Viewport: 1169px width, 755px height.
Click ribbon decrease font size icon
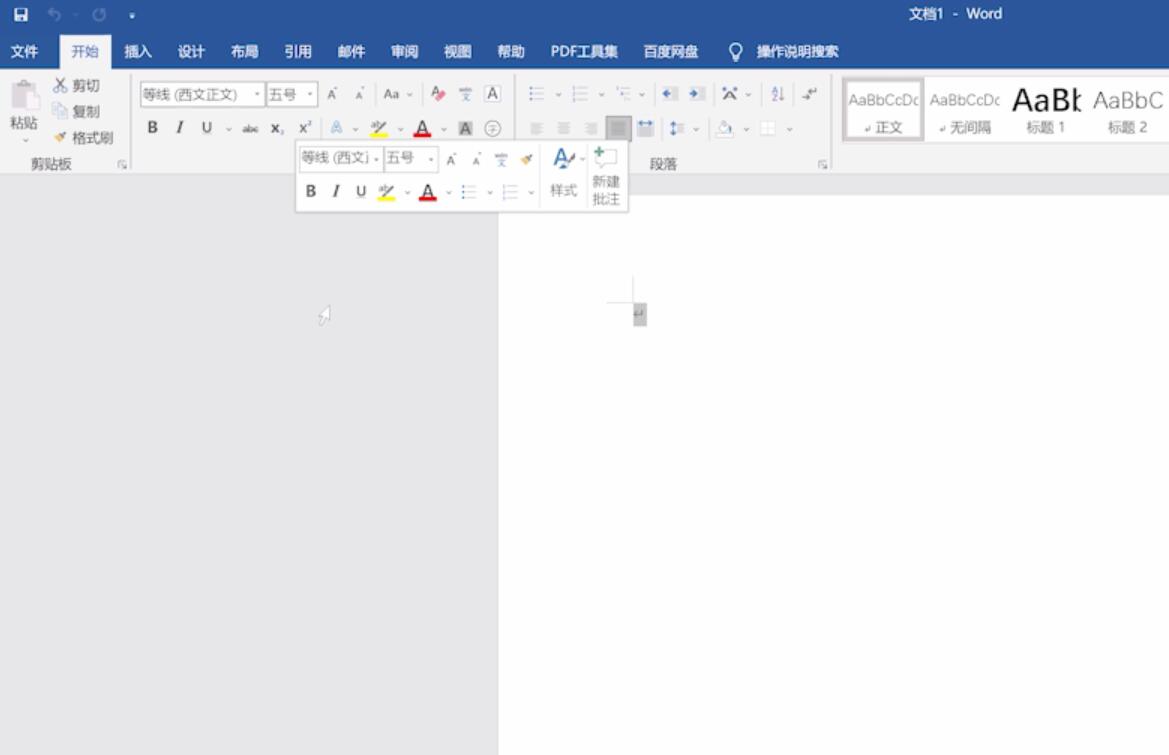pyautogui.click(x=359, y=94)
